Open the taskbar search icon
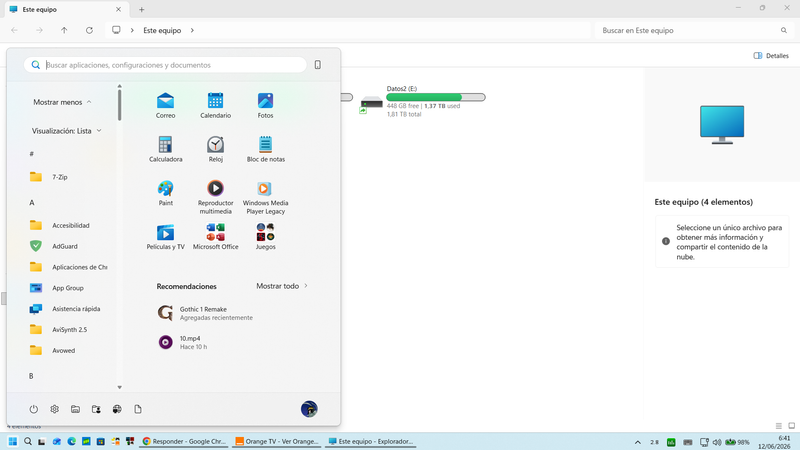 tap(28, 441)
